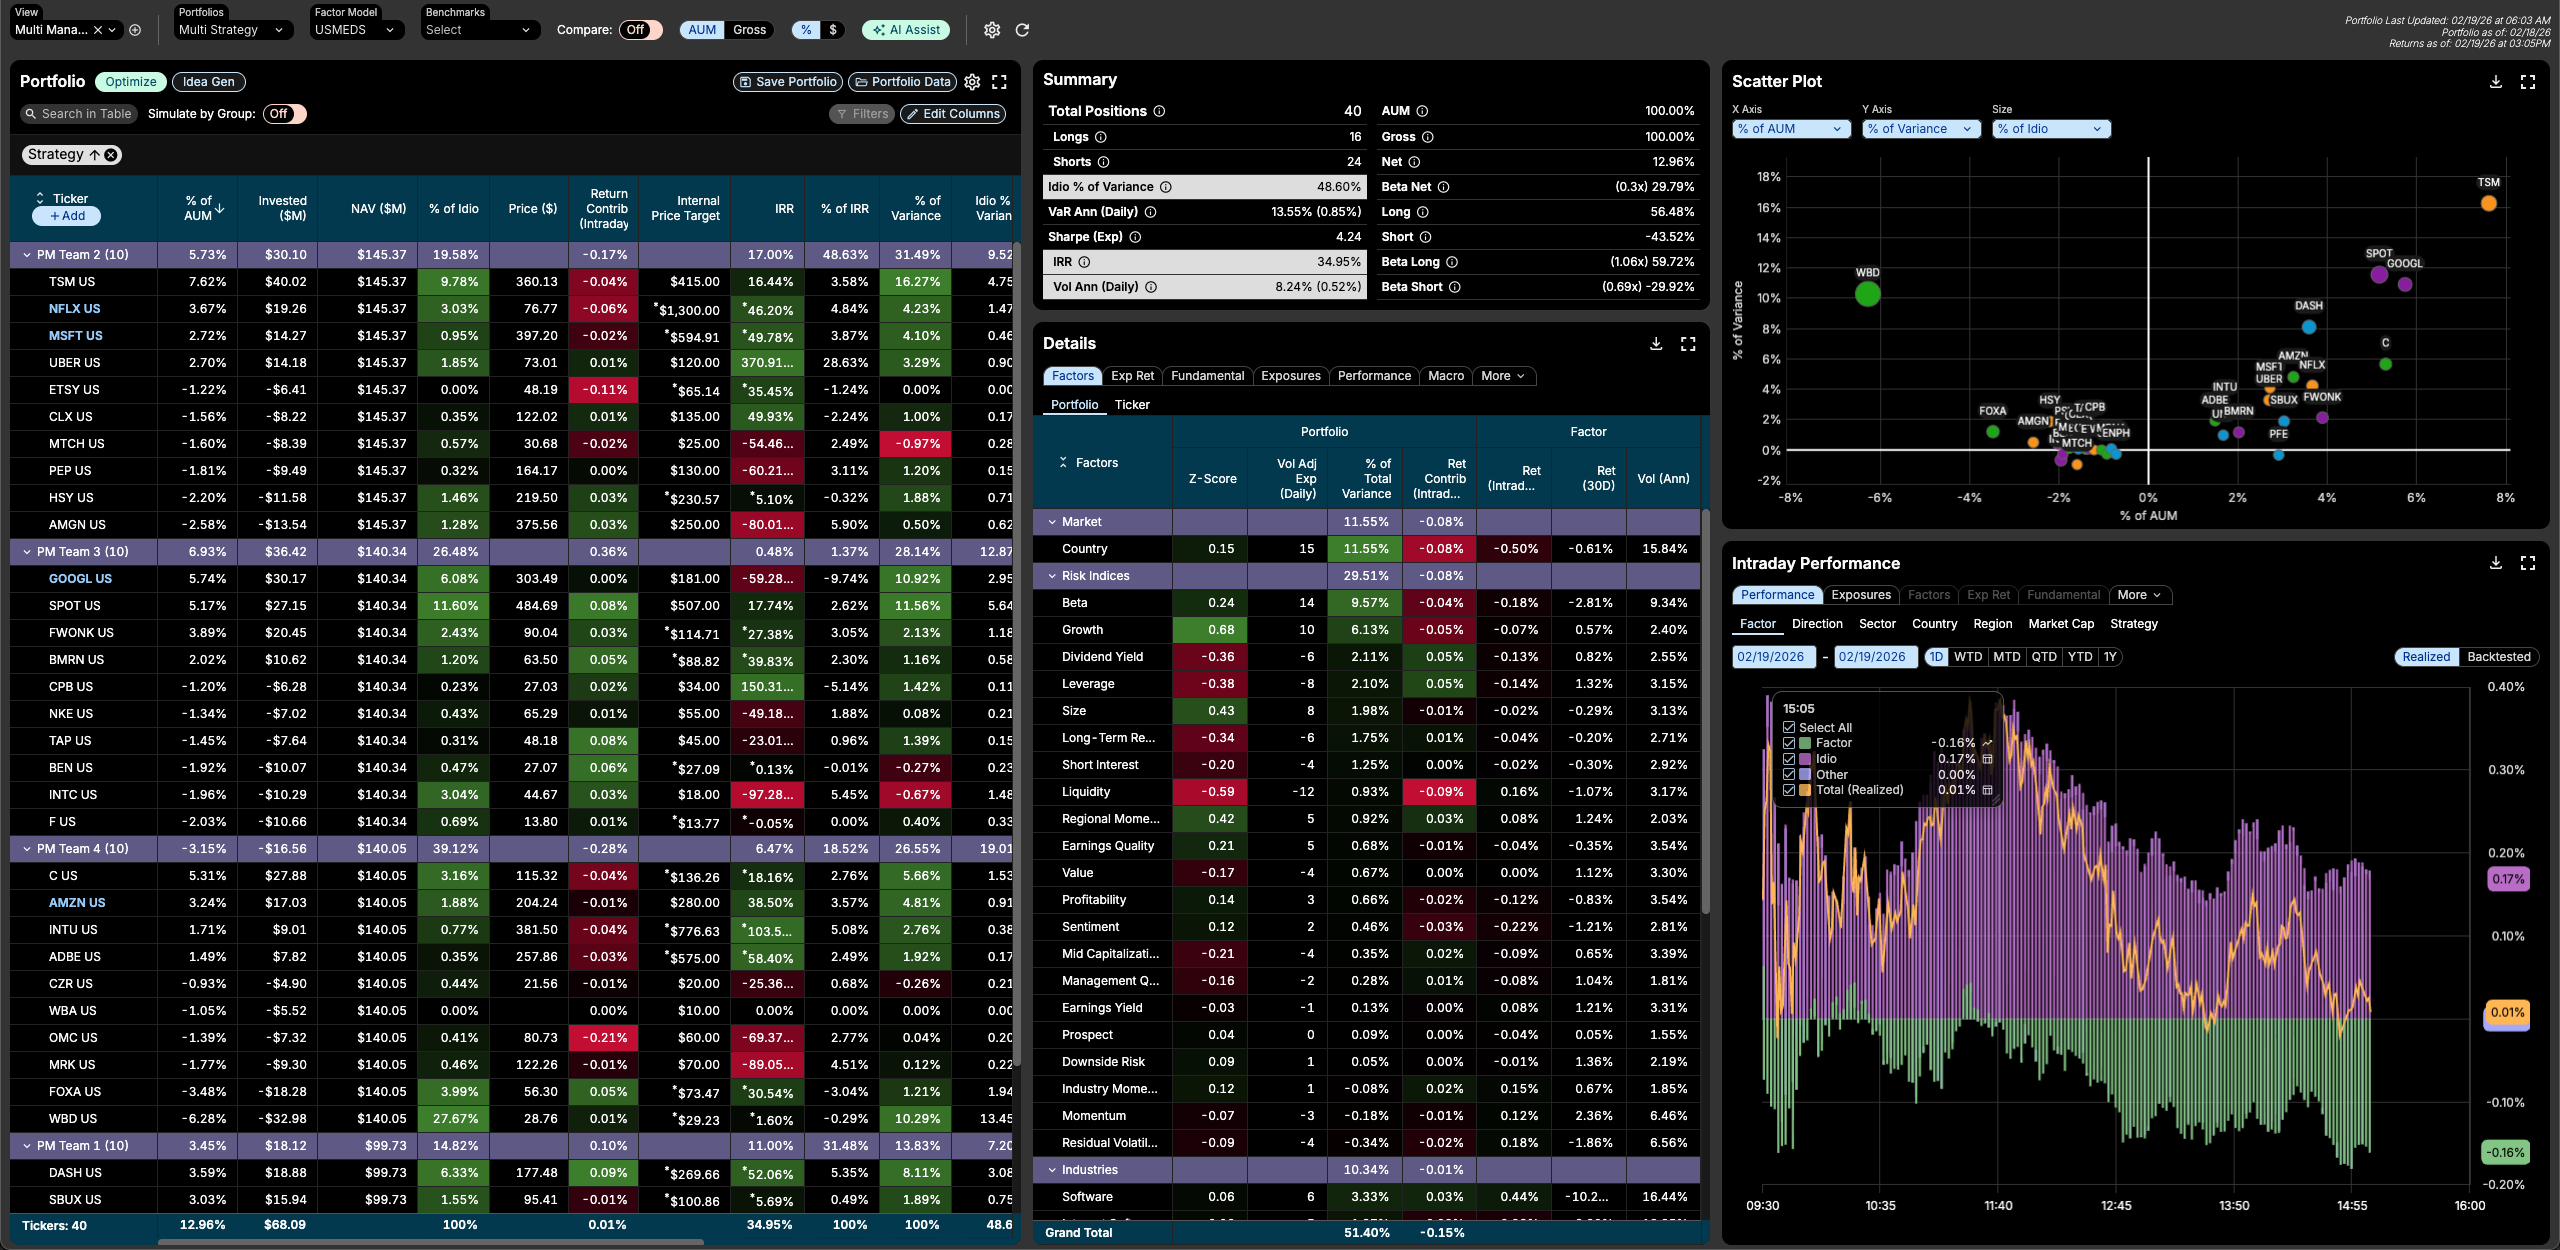Open the Y Axis % of Variance dropdown

coord(1921,129)
